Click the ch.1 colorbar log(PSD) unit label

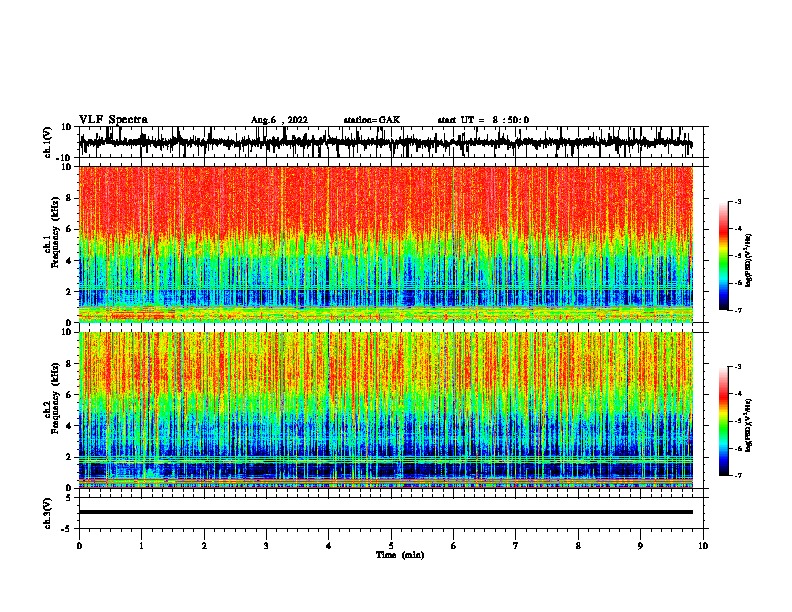tap(749, 261)
